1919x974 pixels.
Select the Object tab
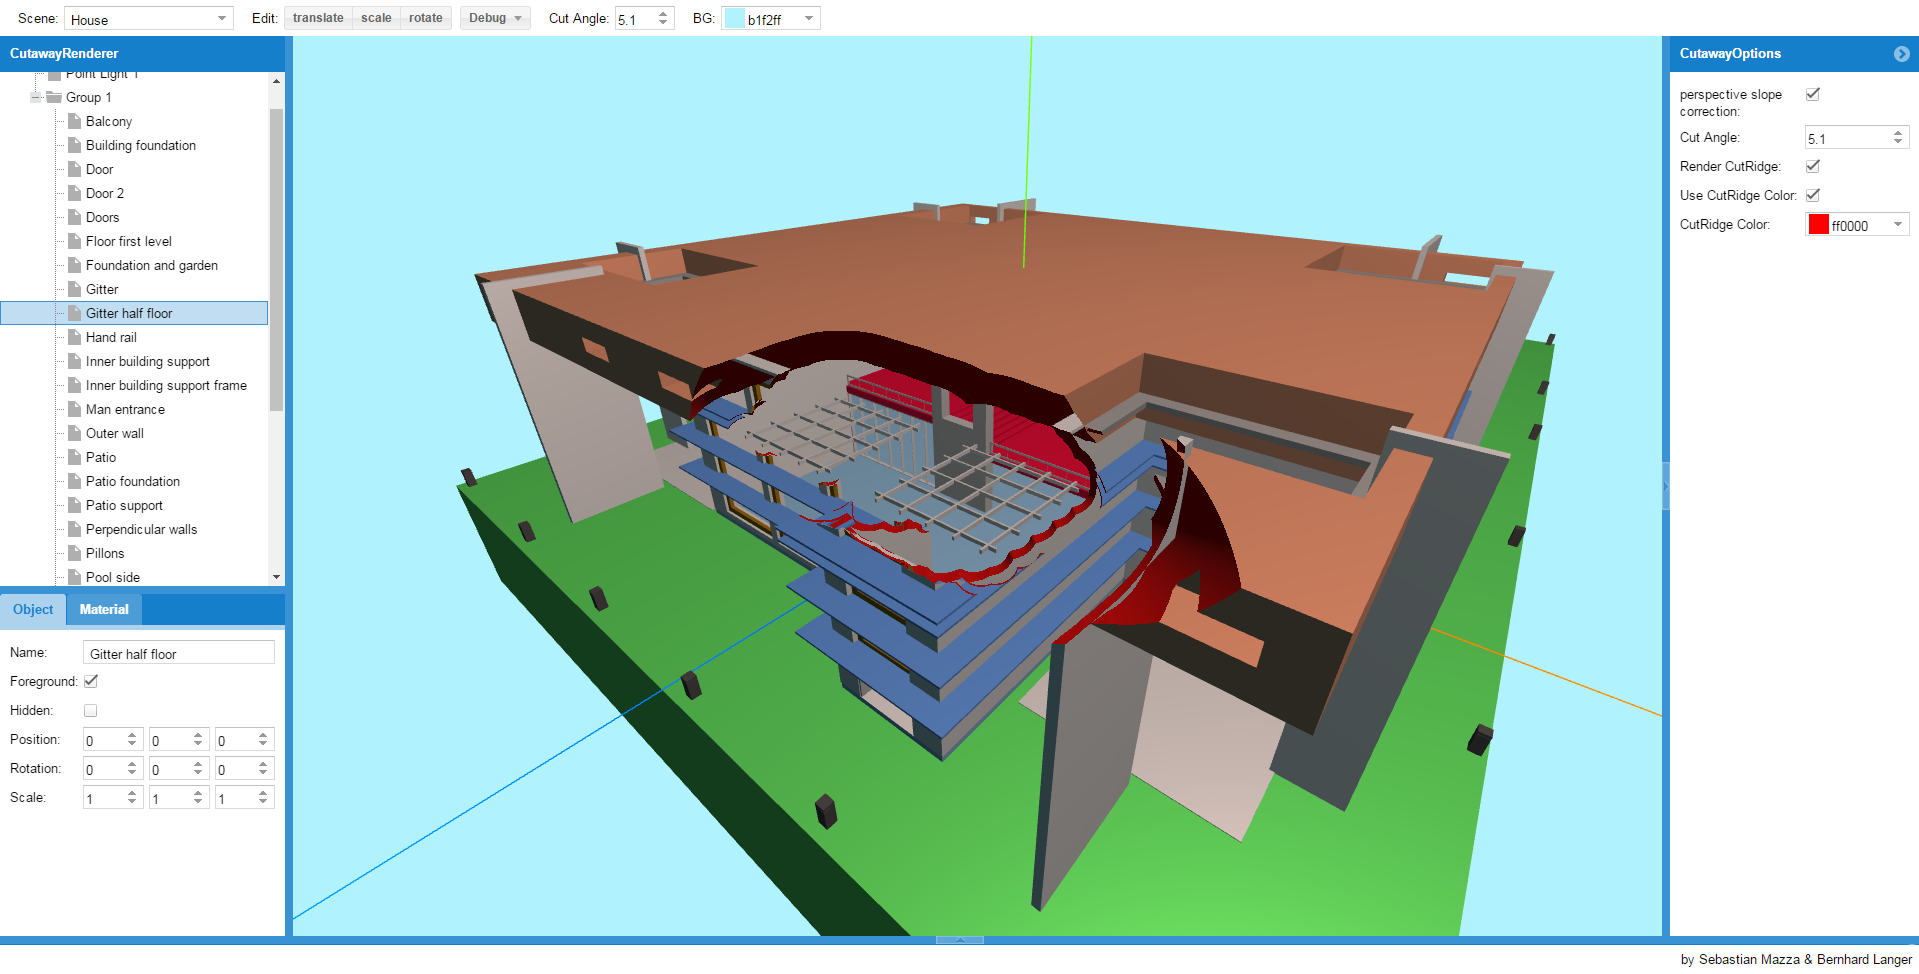click(33, 609)
